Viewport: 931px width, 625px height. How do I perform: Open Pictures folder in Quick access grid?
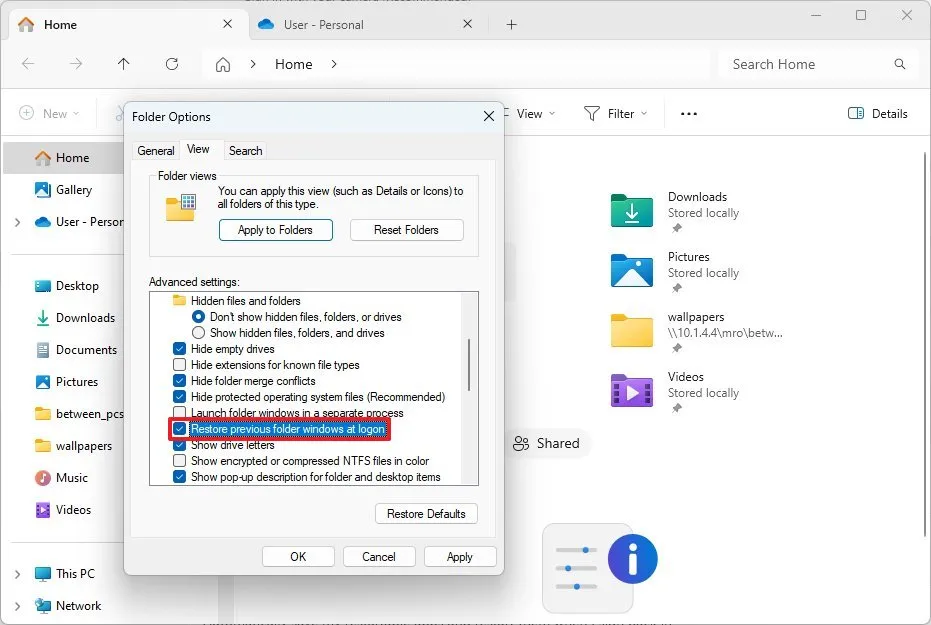674,271
